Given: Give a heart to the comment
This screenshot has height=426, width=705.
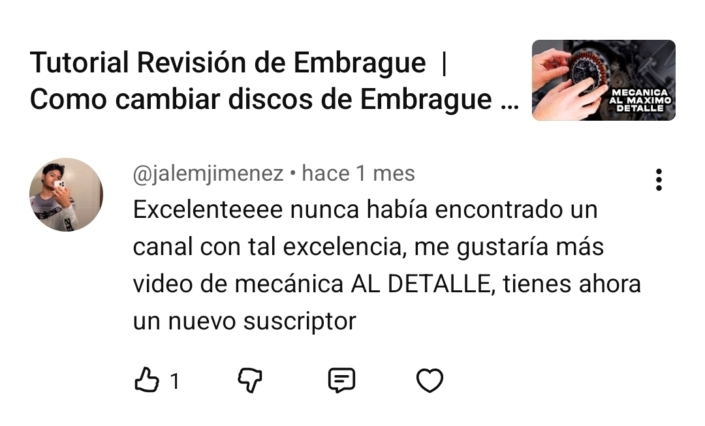Looking at the screenshot, I should pos(430,381).
